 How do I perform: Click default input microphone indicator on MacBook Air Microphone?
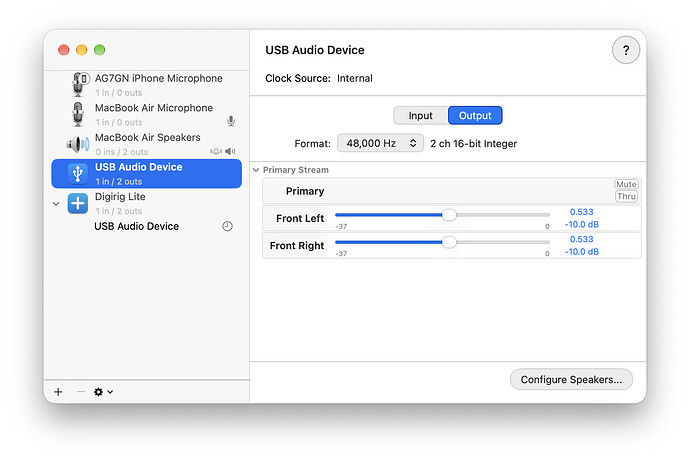click(231, 121)
